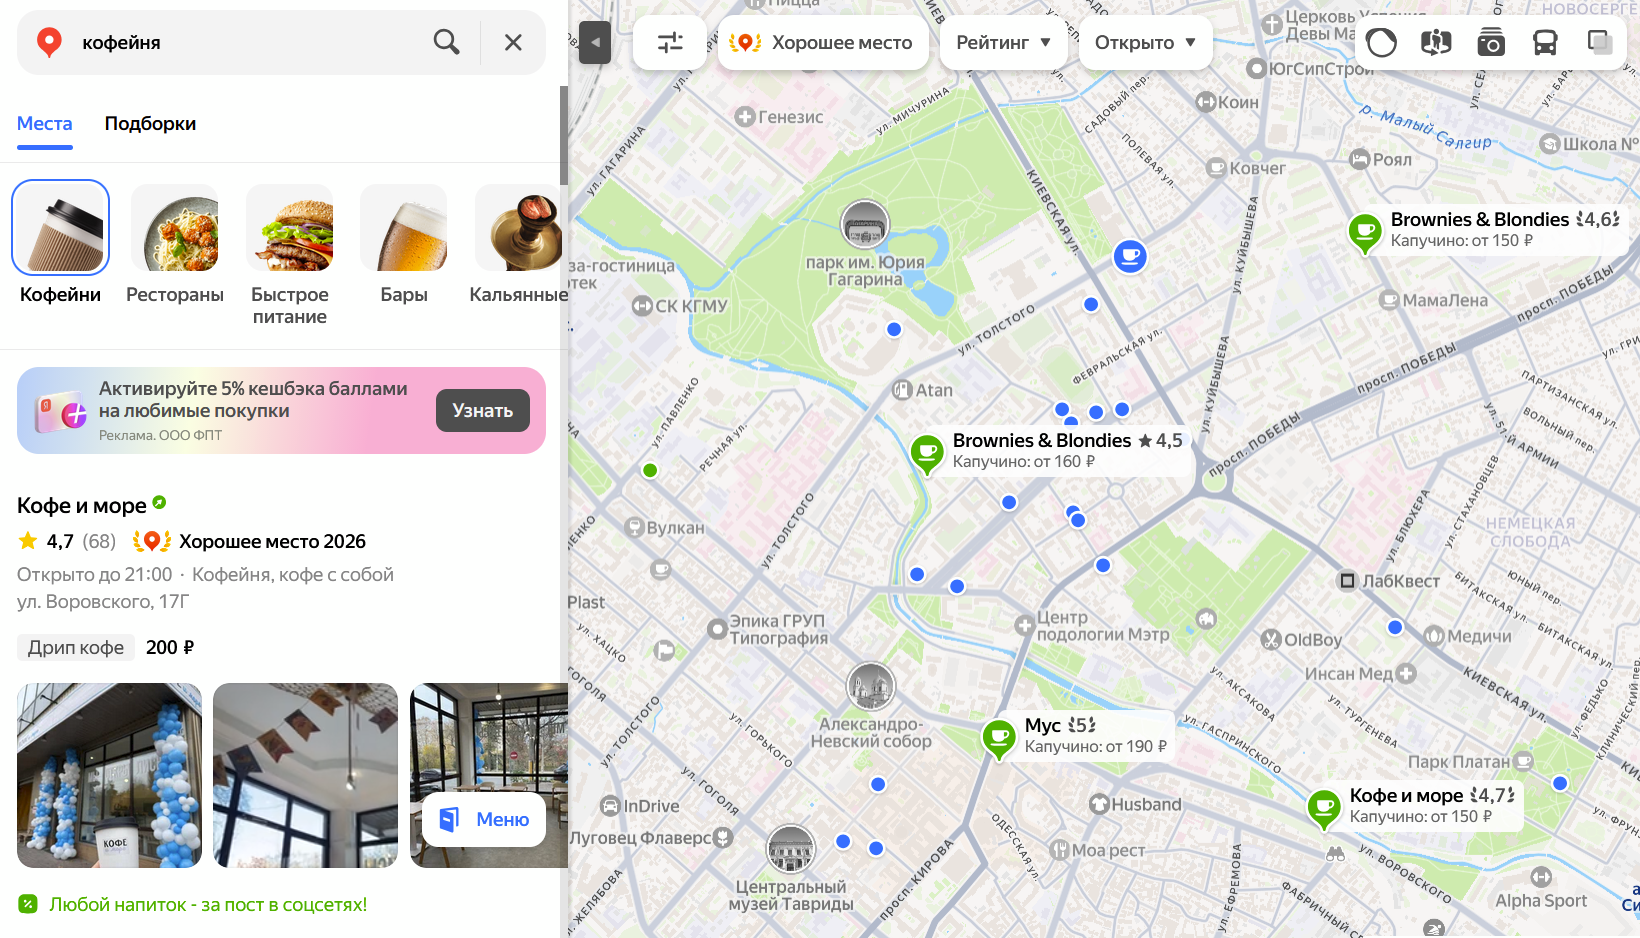Click the Моа рест place icon
This screenshot has width=1640, height=938.
[1060, 850]
